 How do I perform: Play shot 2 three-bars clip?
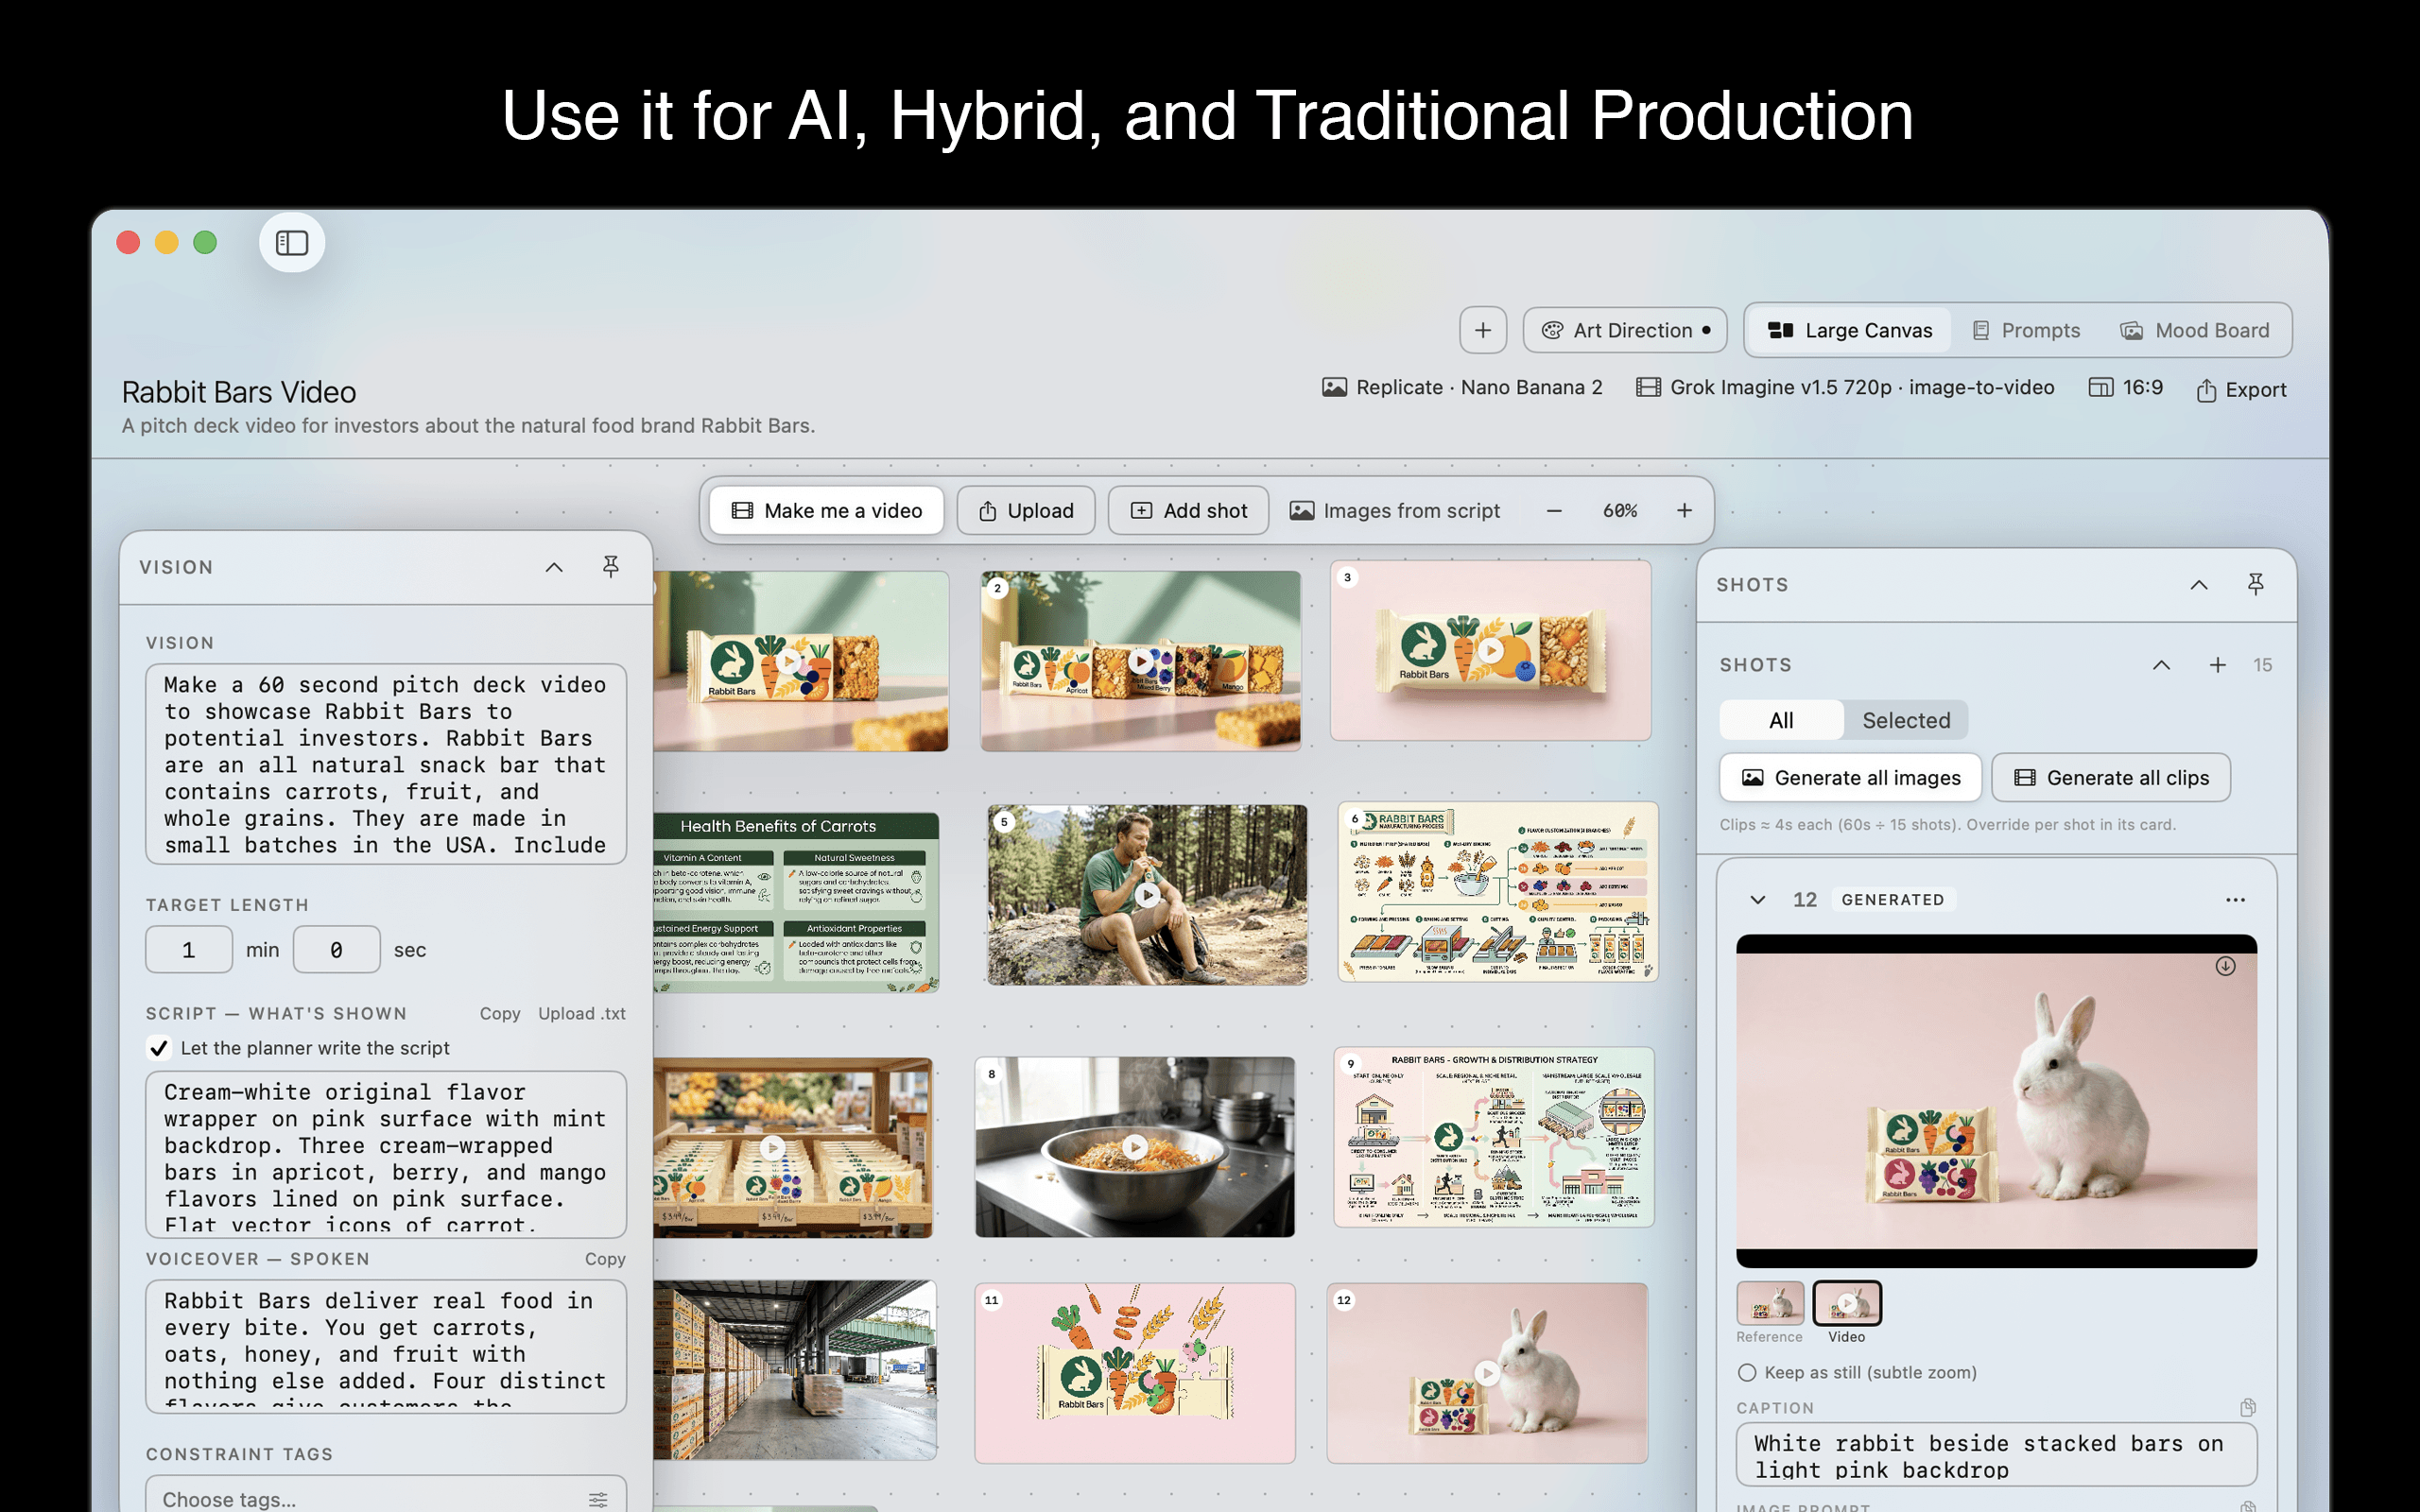(x=1140, y=661)
